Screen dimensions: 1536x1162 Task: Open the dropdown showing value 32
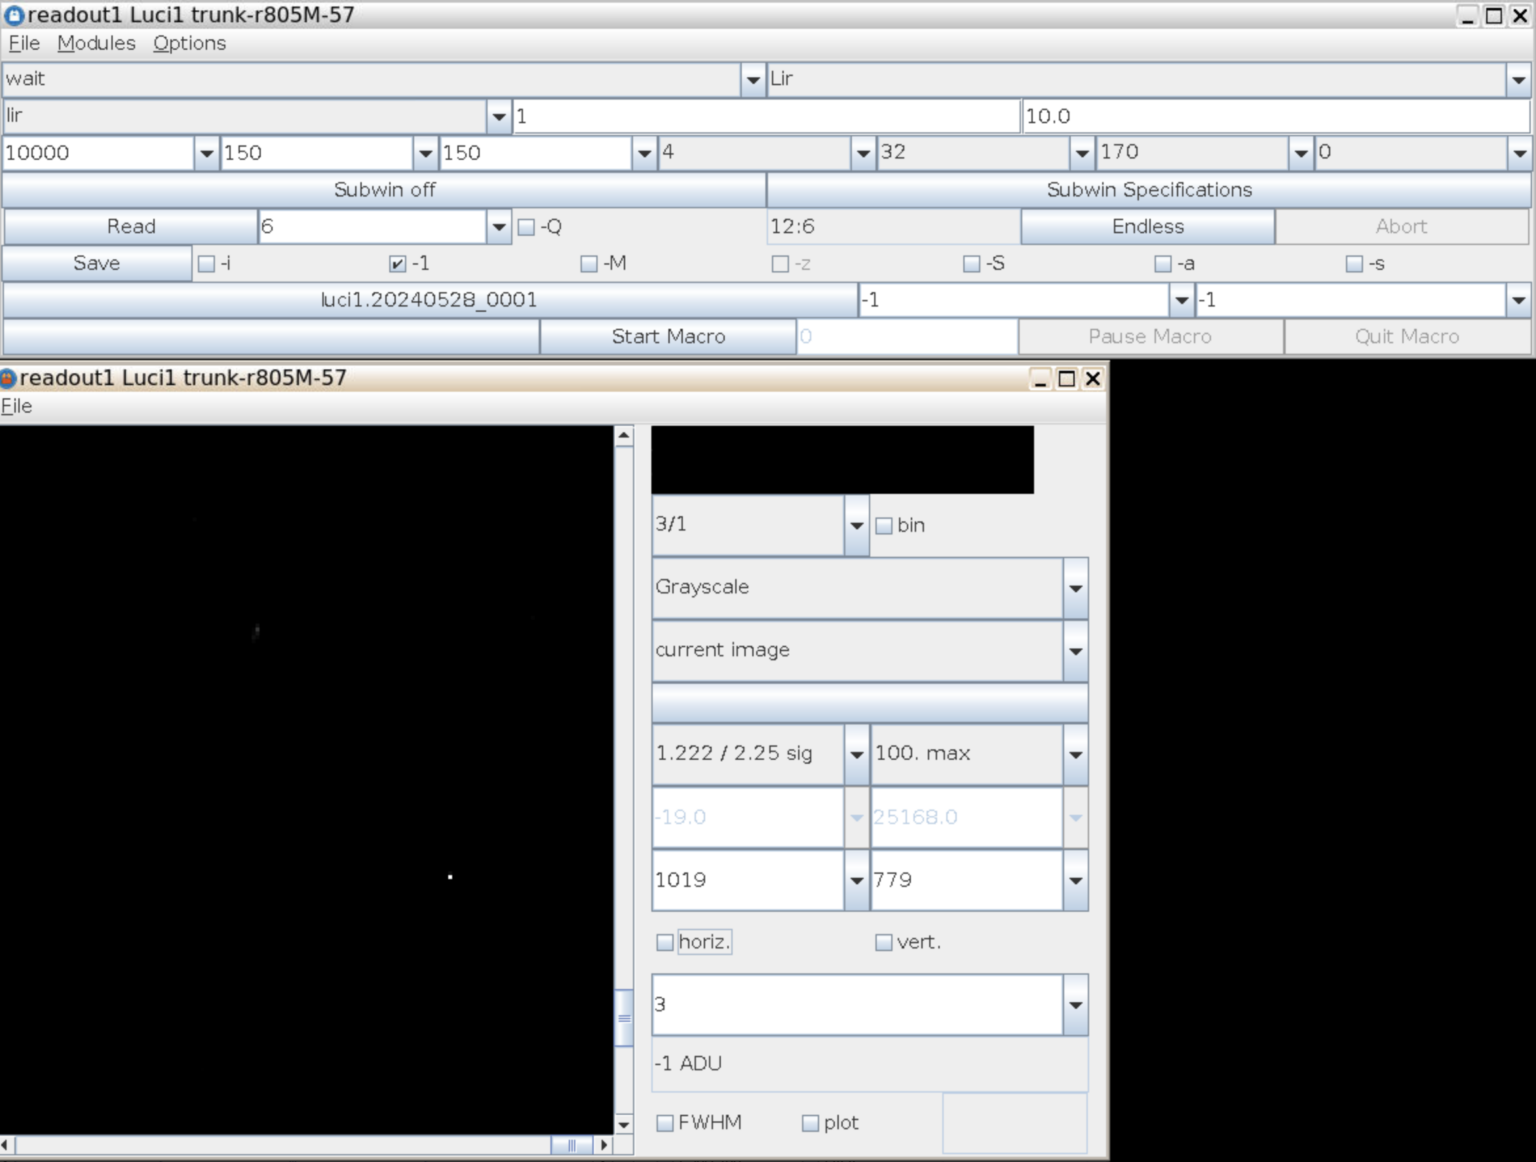[1081, 153]
